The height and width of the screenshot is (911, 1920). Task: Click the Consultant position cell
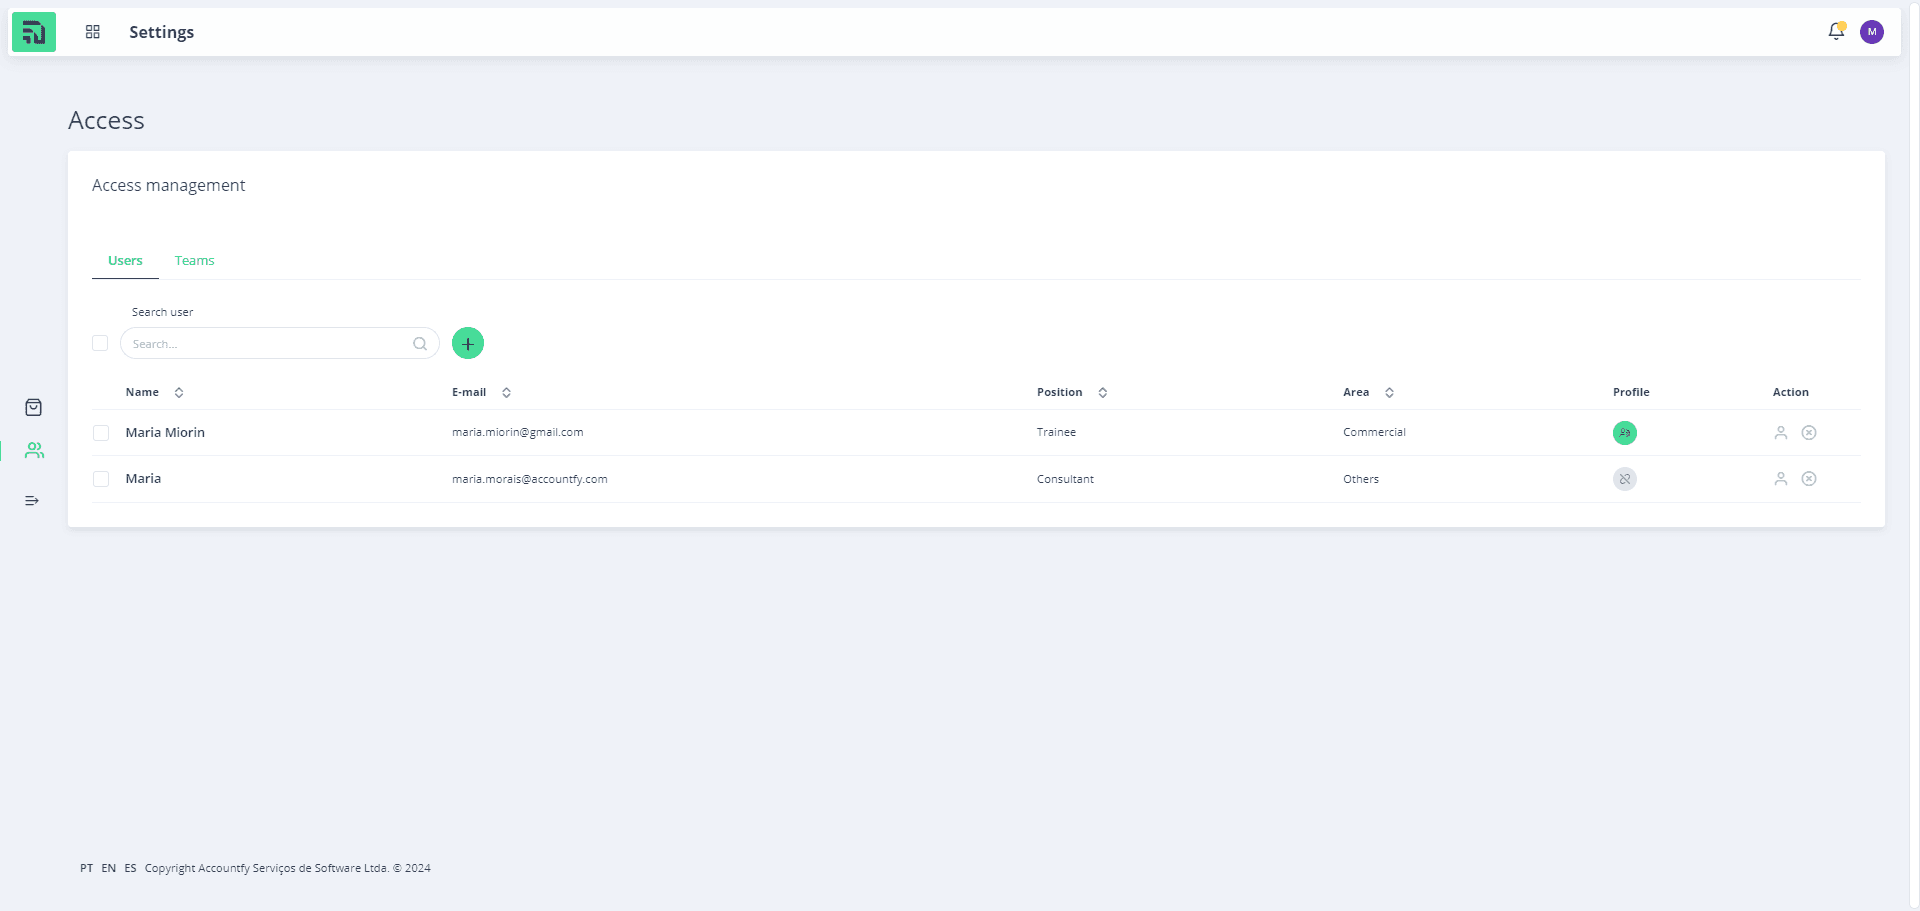1066,479
